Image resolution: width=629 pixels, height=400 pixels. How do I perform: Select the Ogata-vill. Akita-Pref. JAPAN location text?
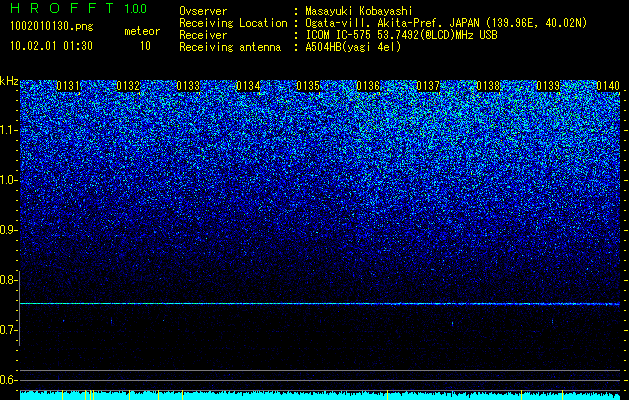point(446,23)
